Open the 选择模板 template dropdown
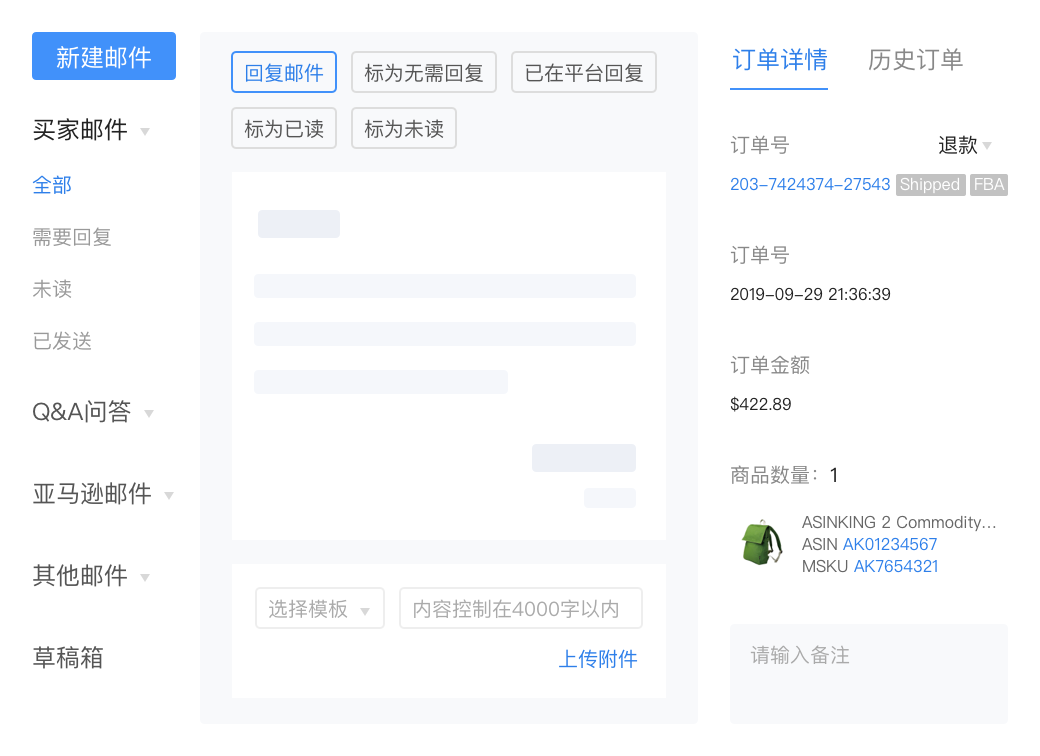This screenshot has height=756, width=1040. coord(319,607)
